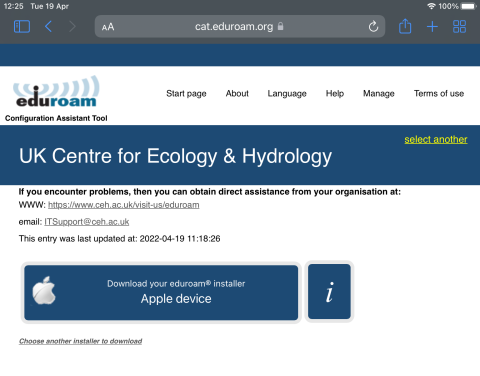Viewport: 480px width, 376px height.
Task: Open a new tab with plus icon
Action: pos(432,26)
